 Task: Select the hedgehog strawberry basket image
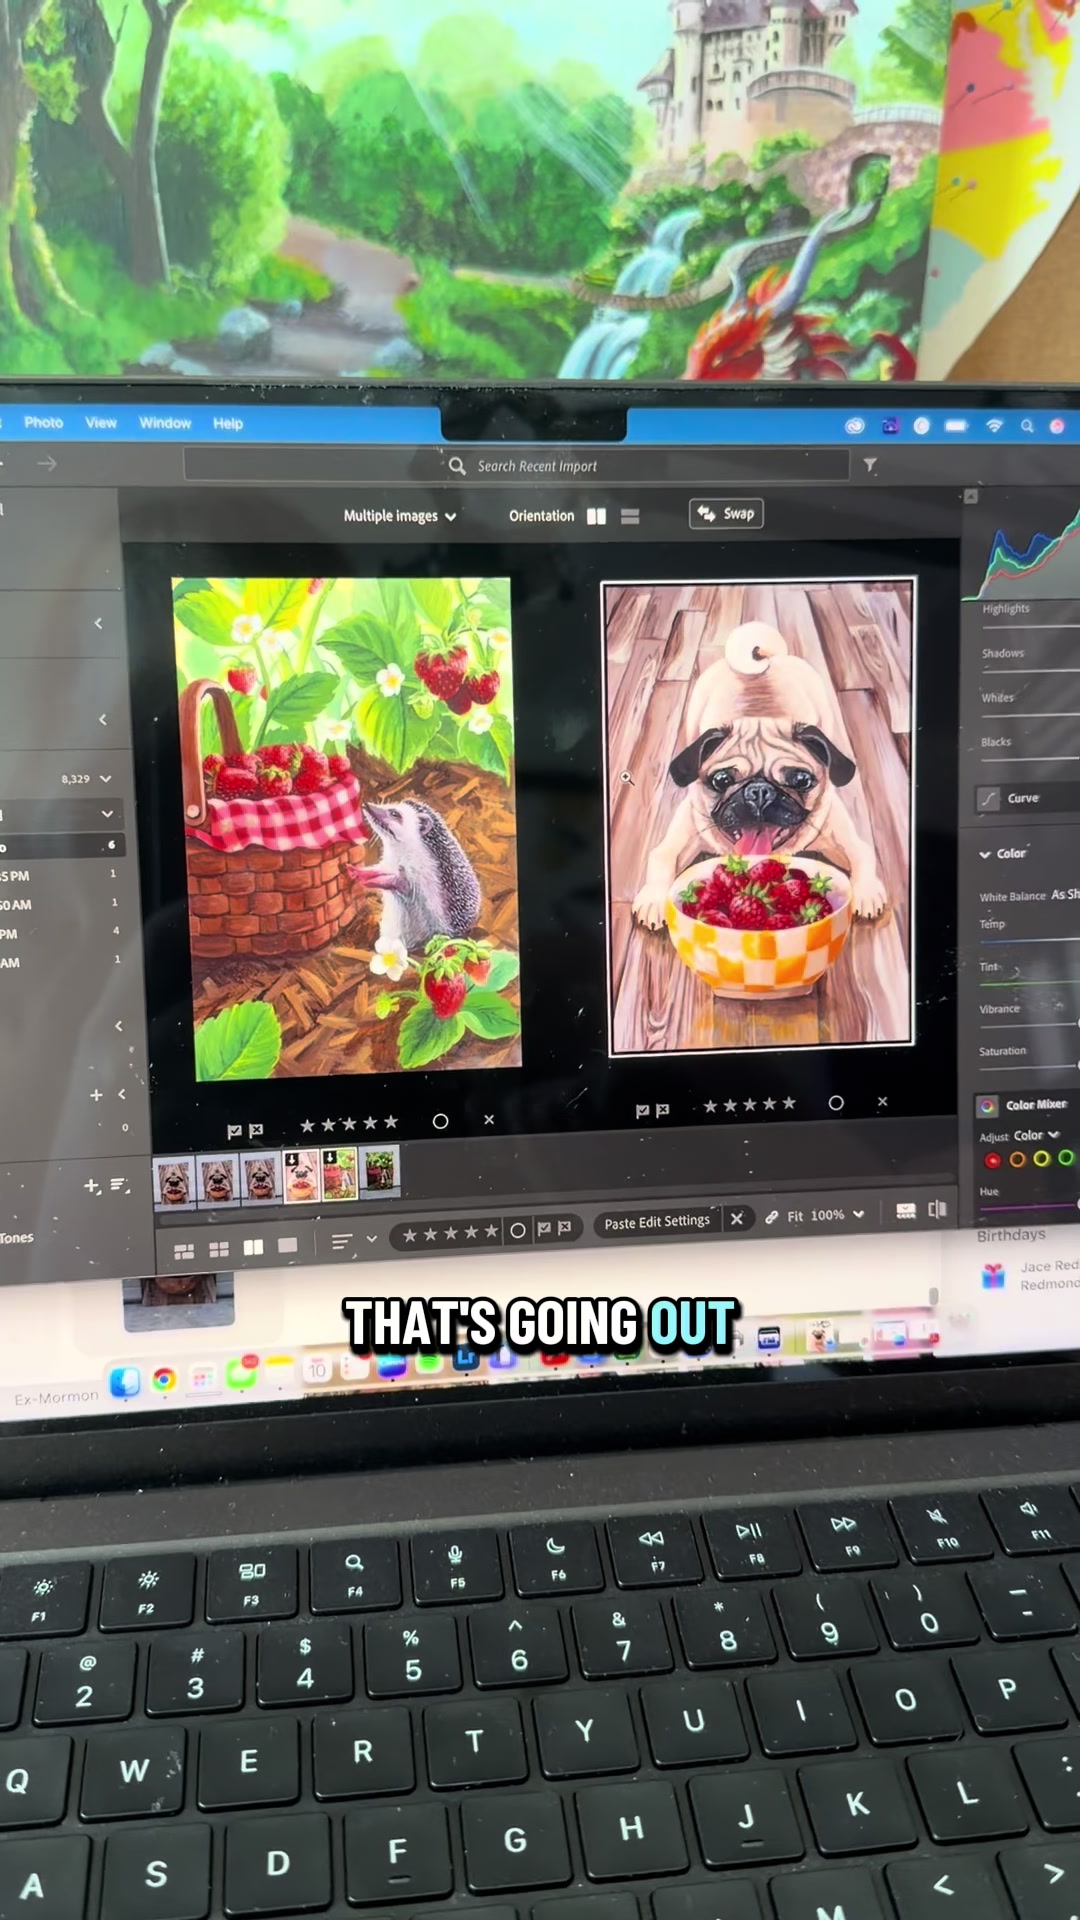pos(346,828)
